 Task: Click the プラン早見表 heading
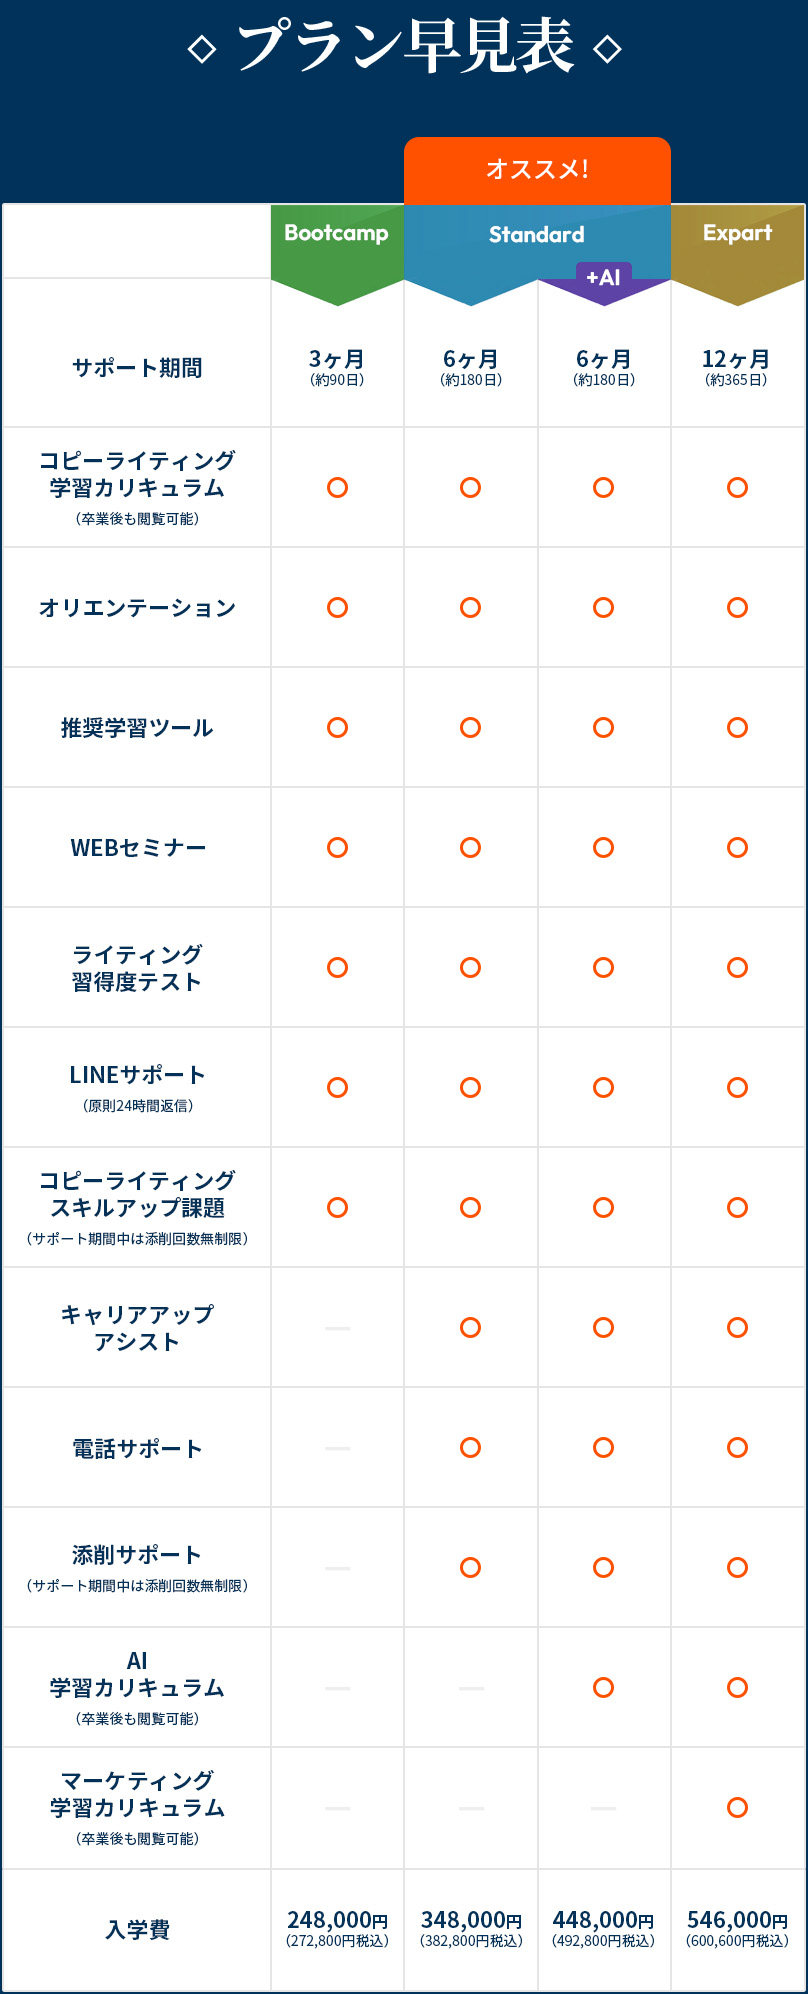[x=404, y=47]
